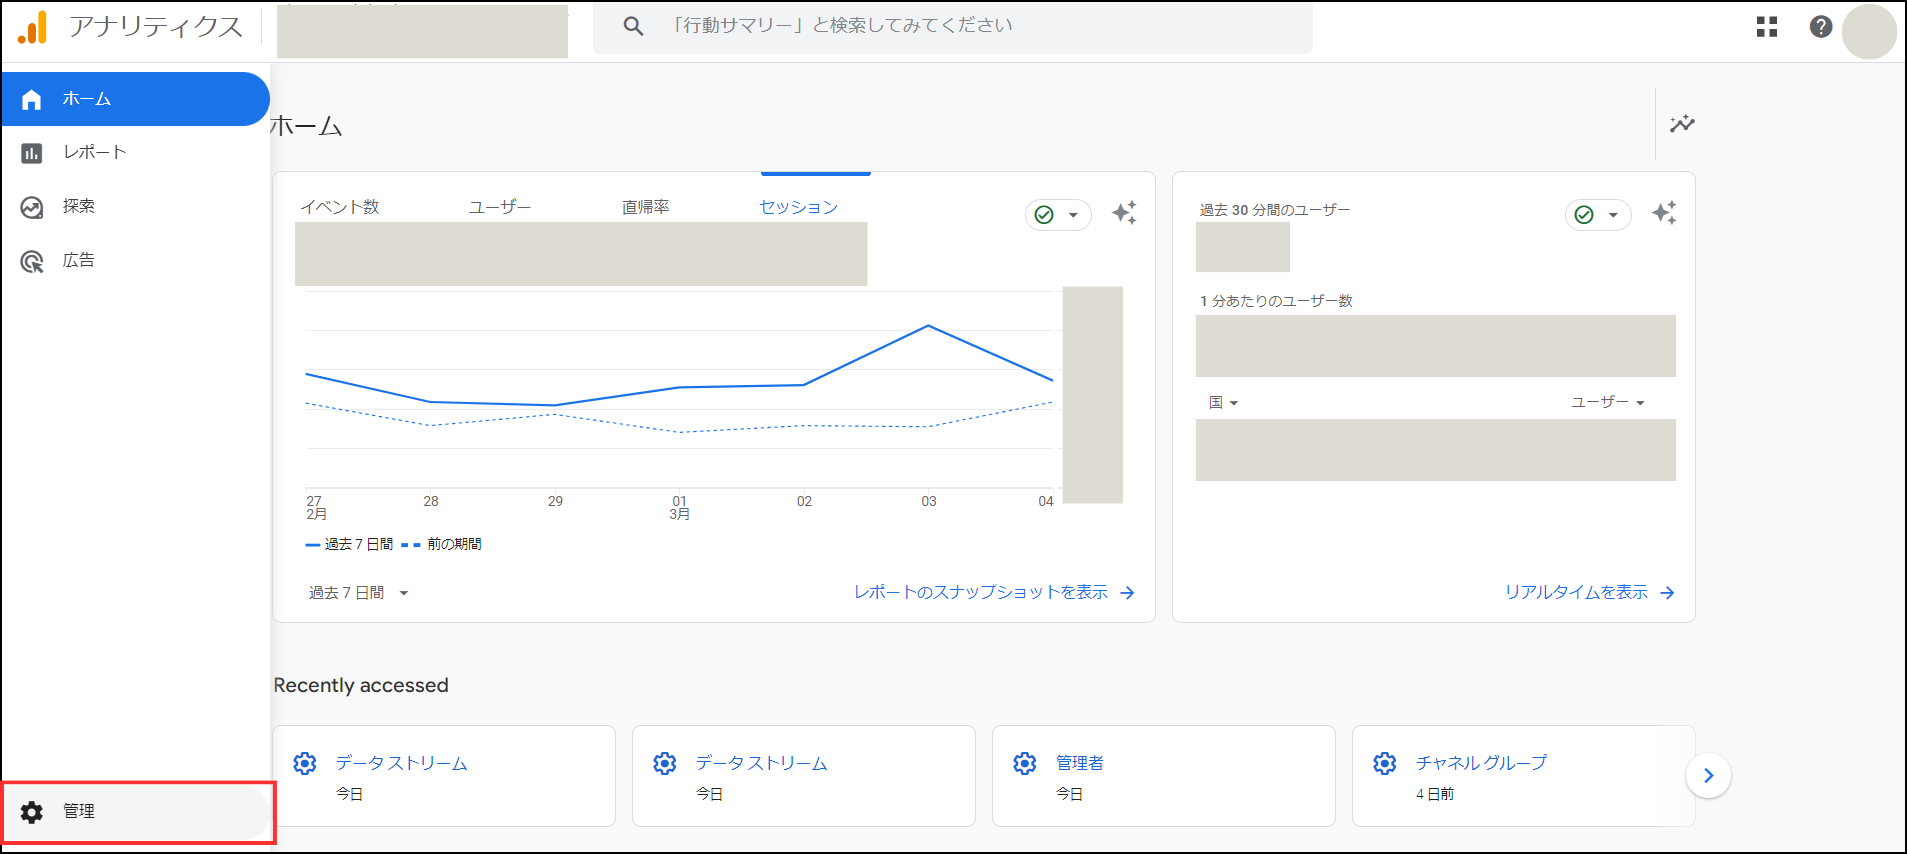1907x854 pixels.
Task: Open the help question mark icon
Action: tap(1821, 27)
